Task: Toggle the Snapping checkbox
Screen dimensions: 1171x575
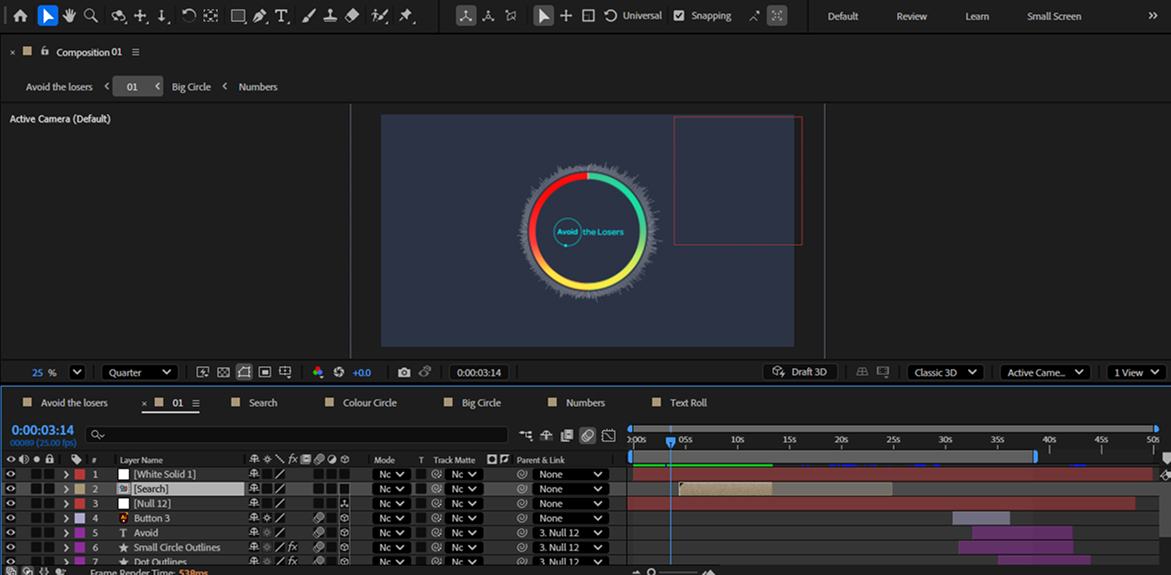Action: (x=679, y=16)
